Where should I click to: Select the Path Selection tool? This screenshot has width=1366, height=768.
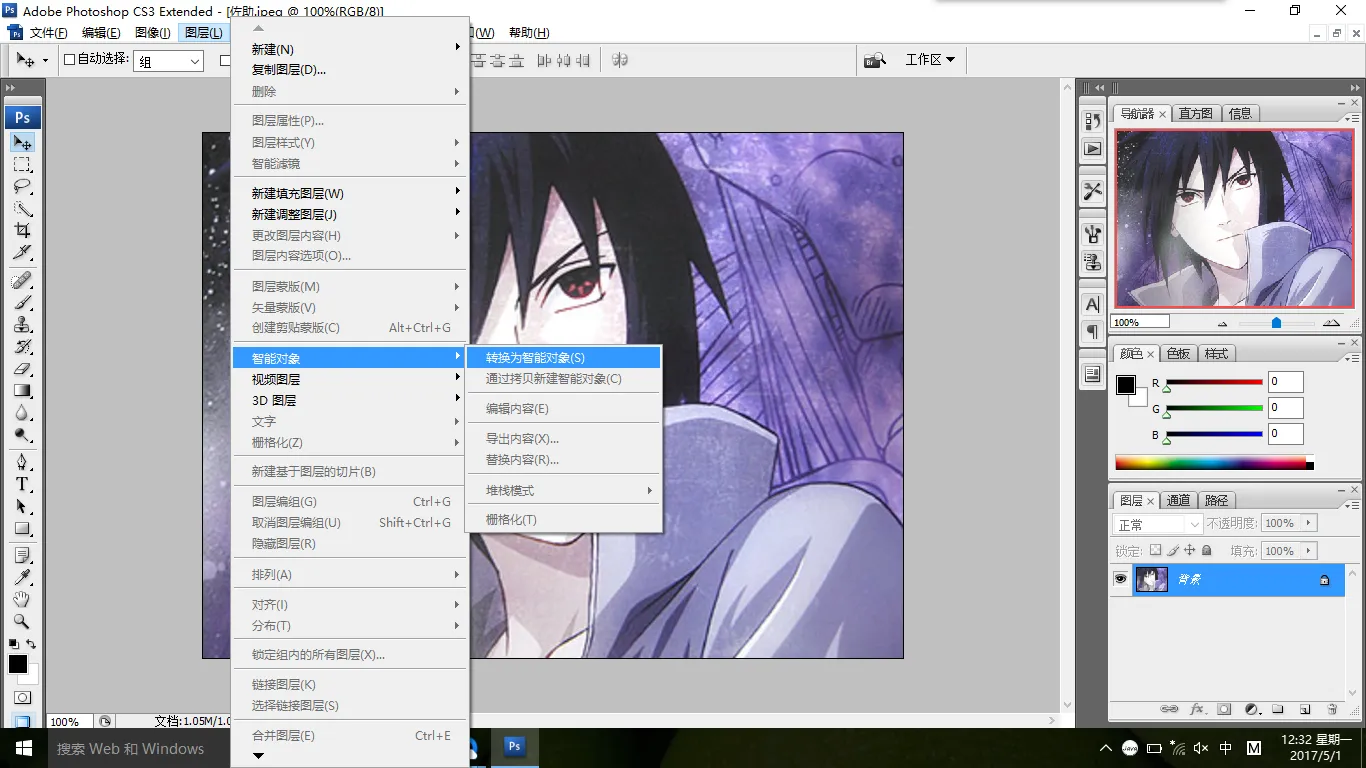click(22, 506)
